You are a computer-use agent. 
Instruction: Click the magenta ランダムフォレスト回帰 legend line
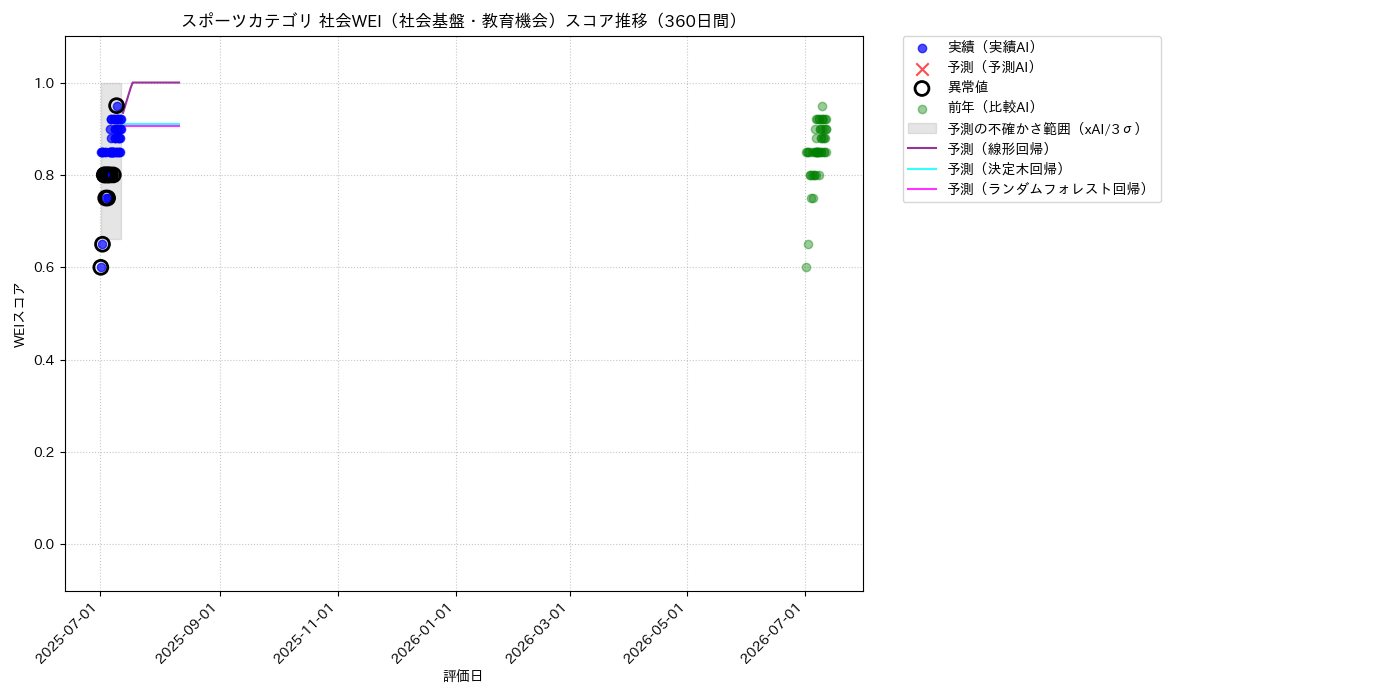click(922, 188)
